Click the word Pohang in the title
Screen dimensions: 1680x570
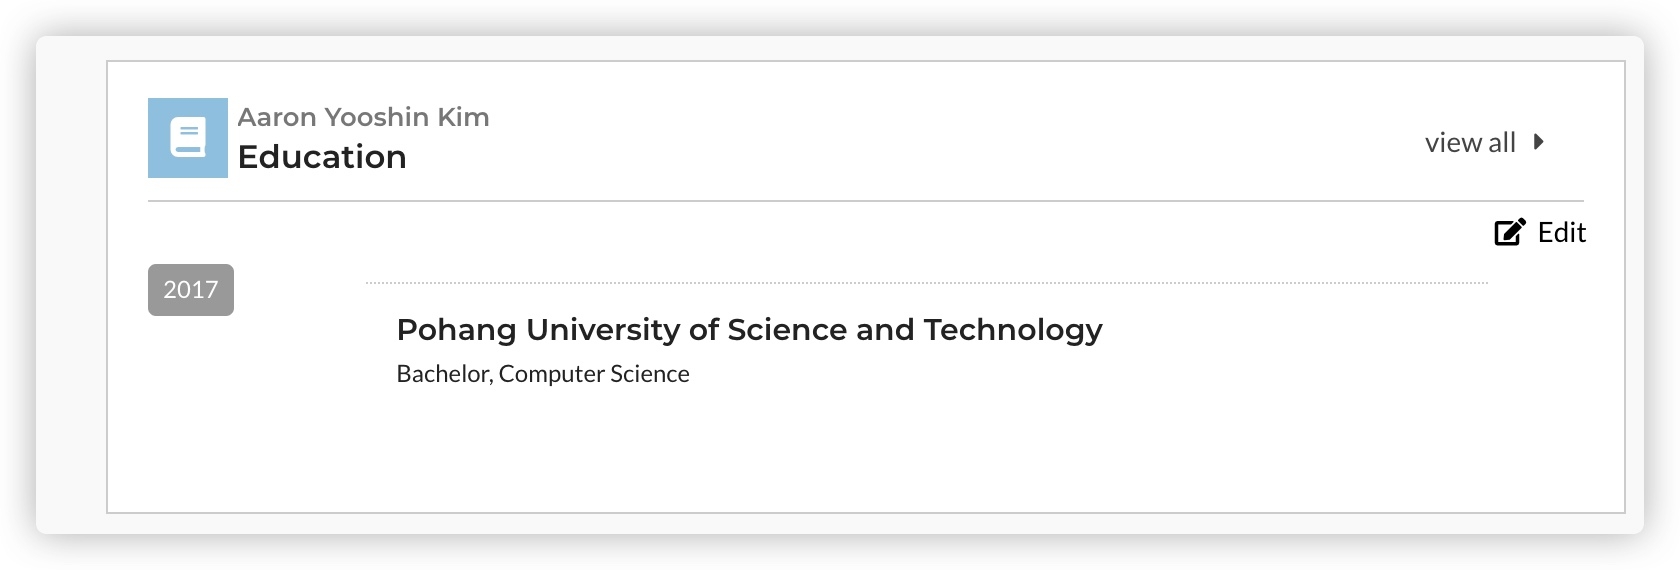coord(456,330)
